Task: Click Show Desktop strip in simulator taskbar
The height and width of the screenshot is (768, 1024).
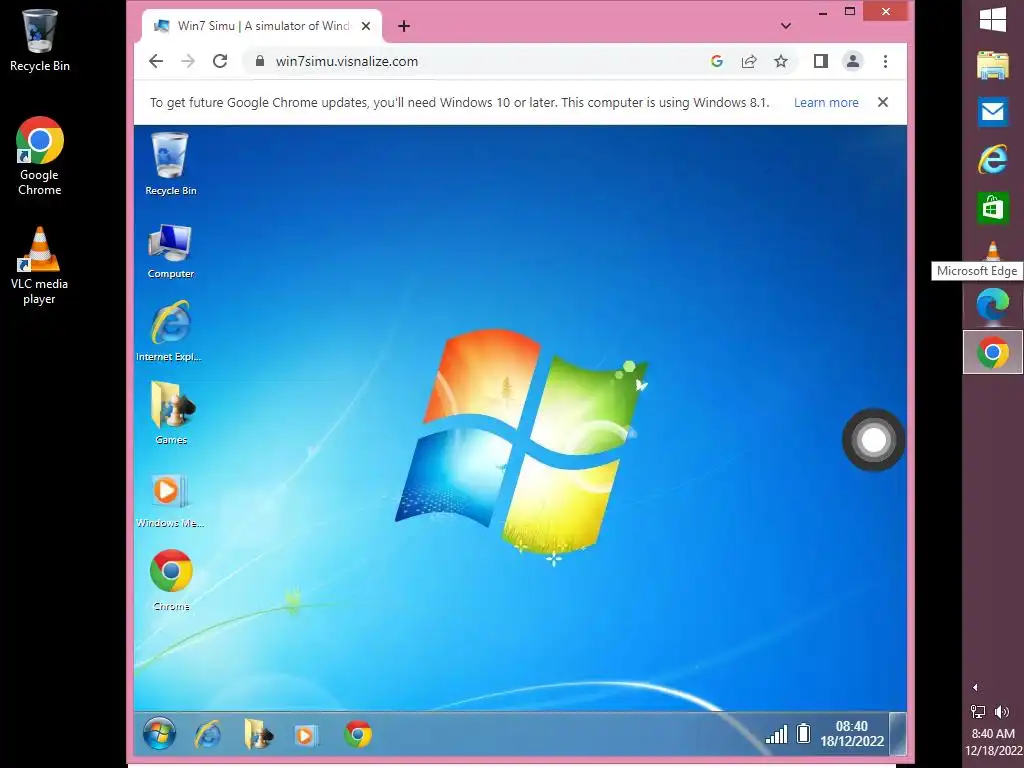Action: click(899, 733)
